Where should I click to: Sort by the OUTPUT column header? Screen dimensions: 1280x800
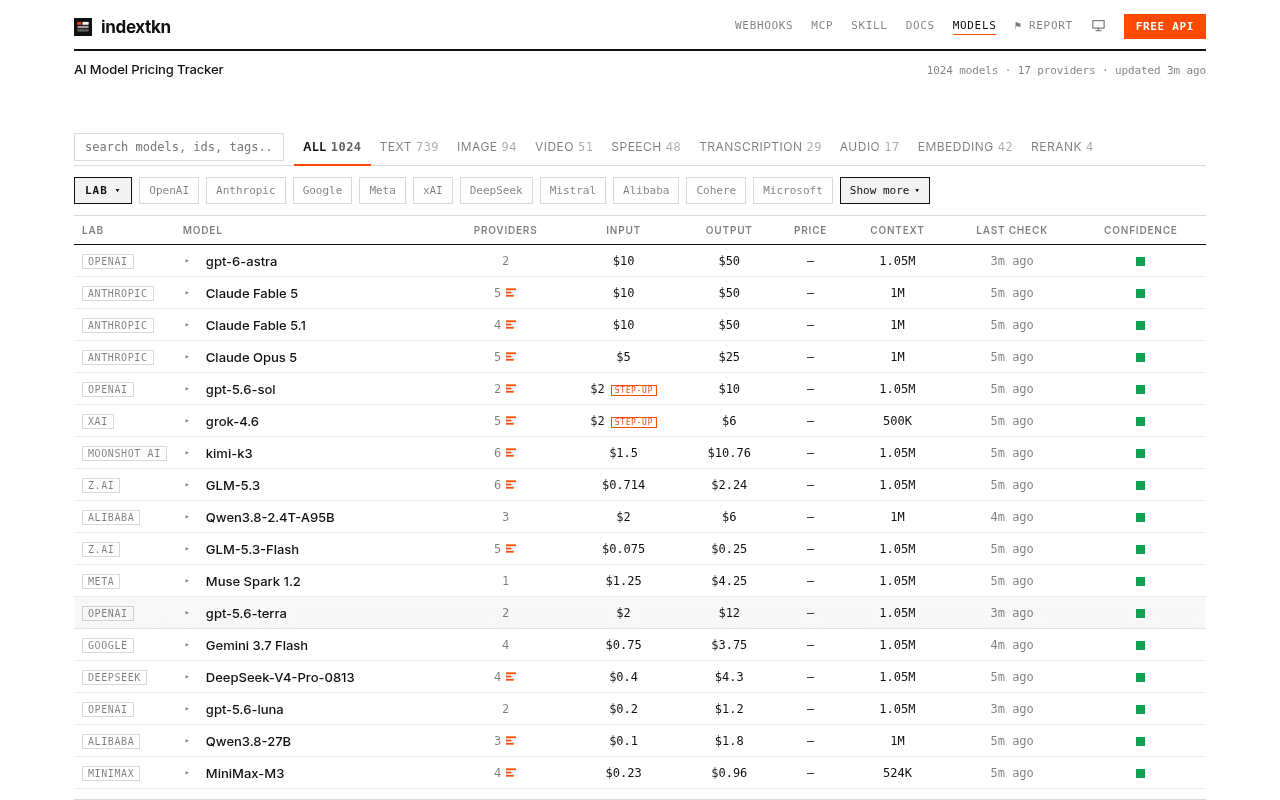729,230
